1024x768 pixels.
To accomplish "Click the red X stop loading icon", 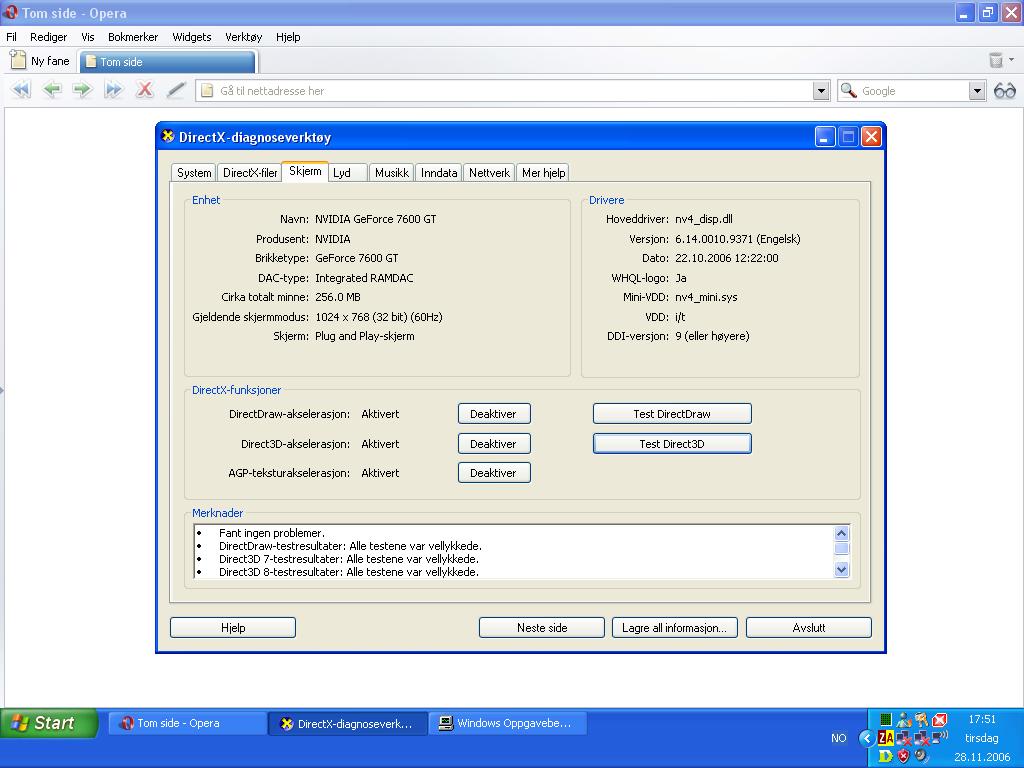I will 144,89.
